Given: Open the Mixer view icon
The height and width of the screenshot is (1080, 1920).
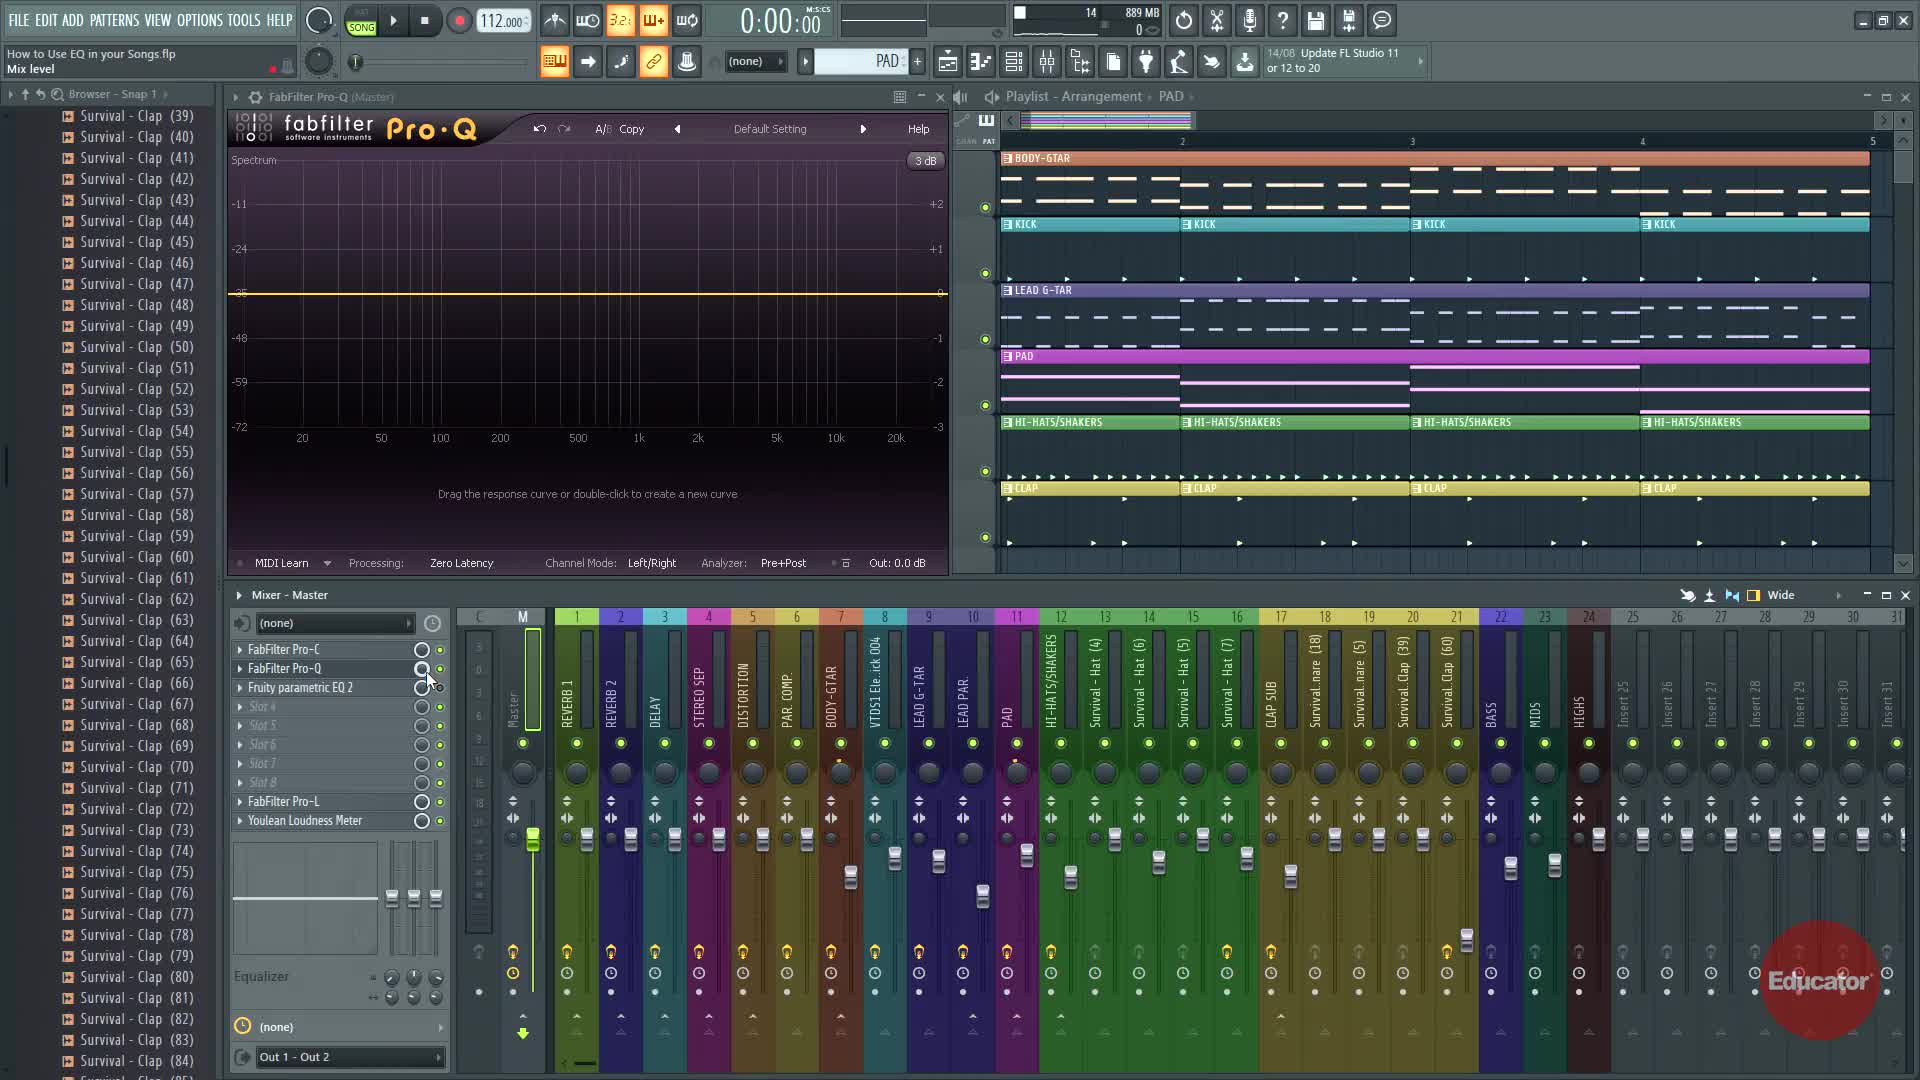Looking at the screenshot, I should click(x=1046, y=62).
